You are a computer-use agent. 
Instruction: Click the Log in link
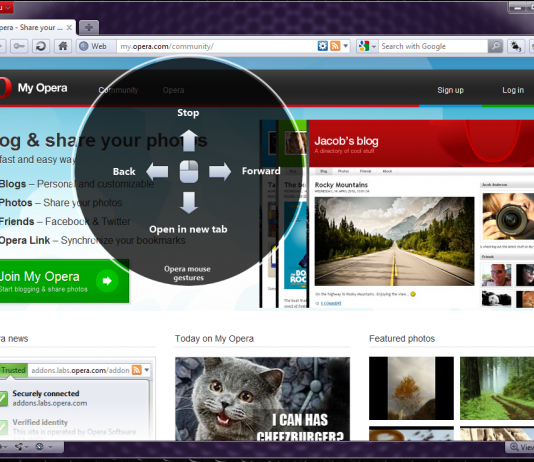(x=513, y=90)
